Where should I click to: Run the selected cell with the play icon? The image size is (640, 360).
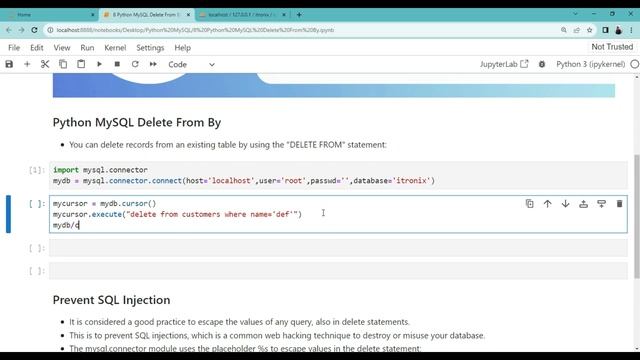[99, 64]
